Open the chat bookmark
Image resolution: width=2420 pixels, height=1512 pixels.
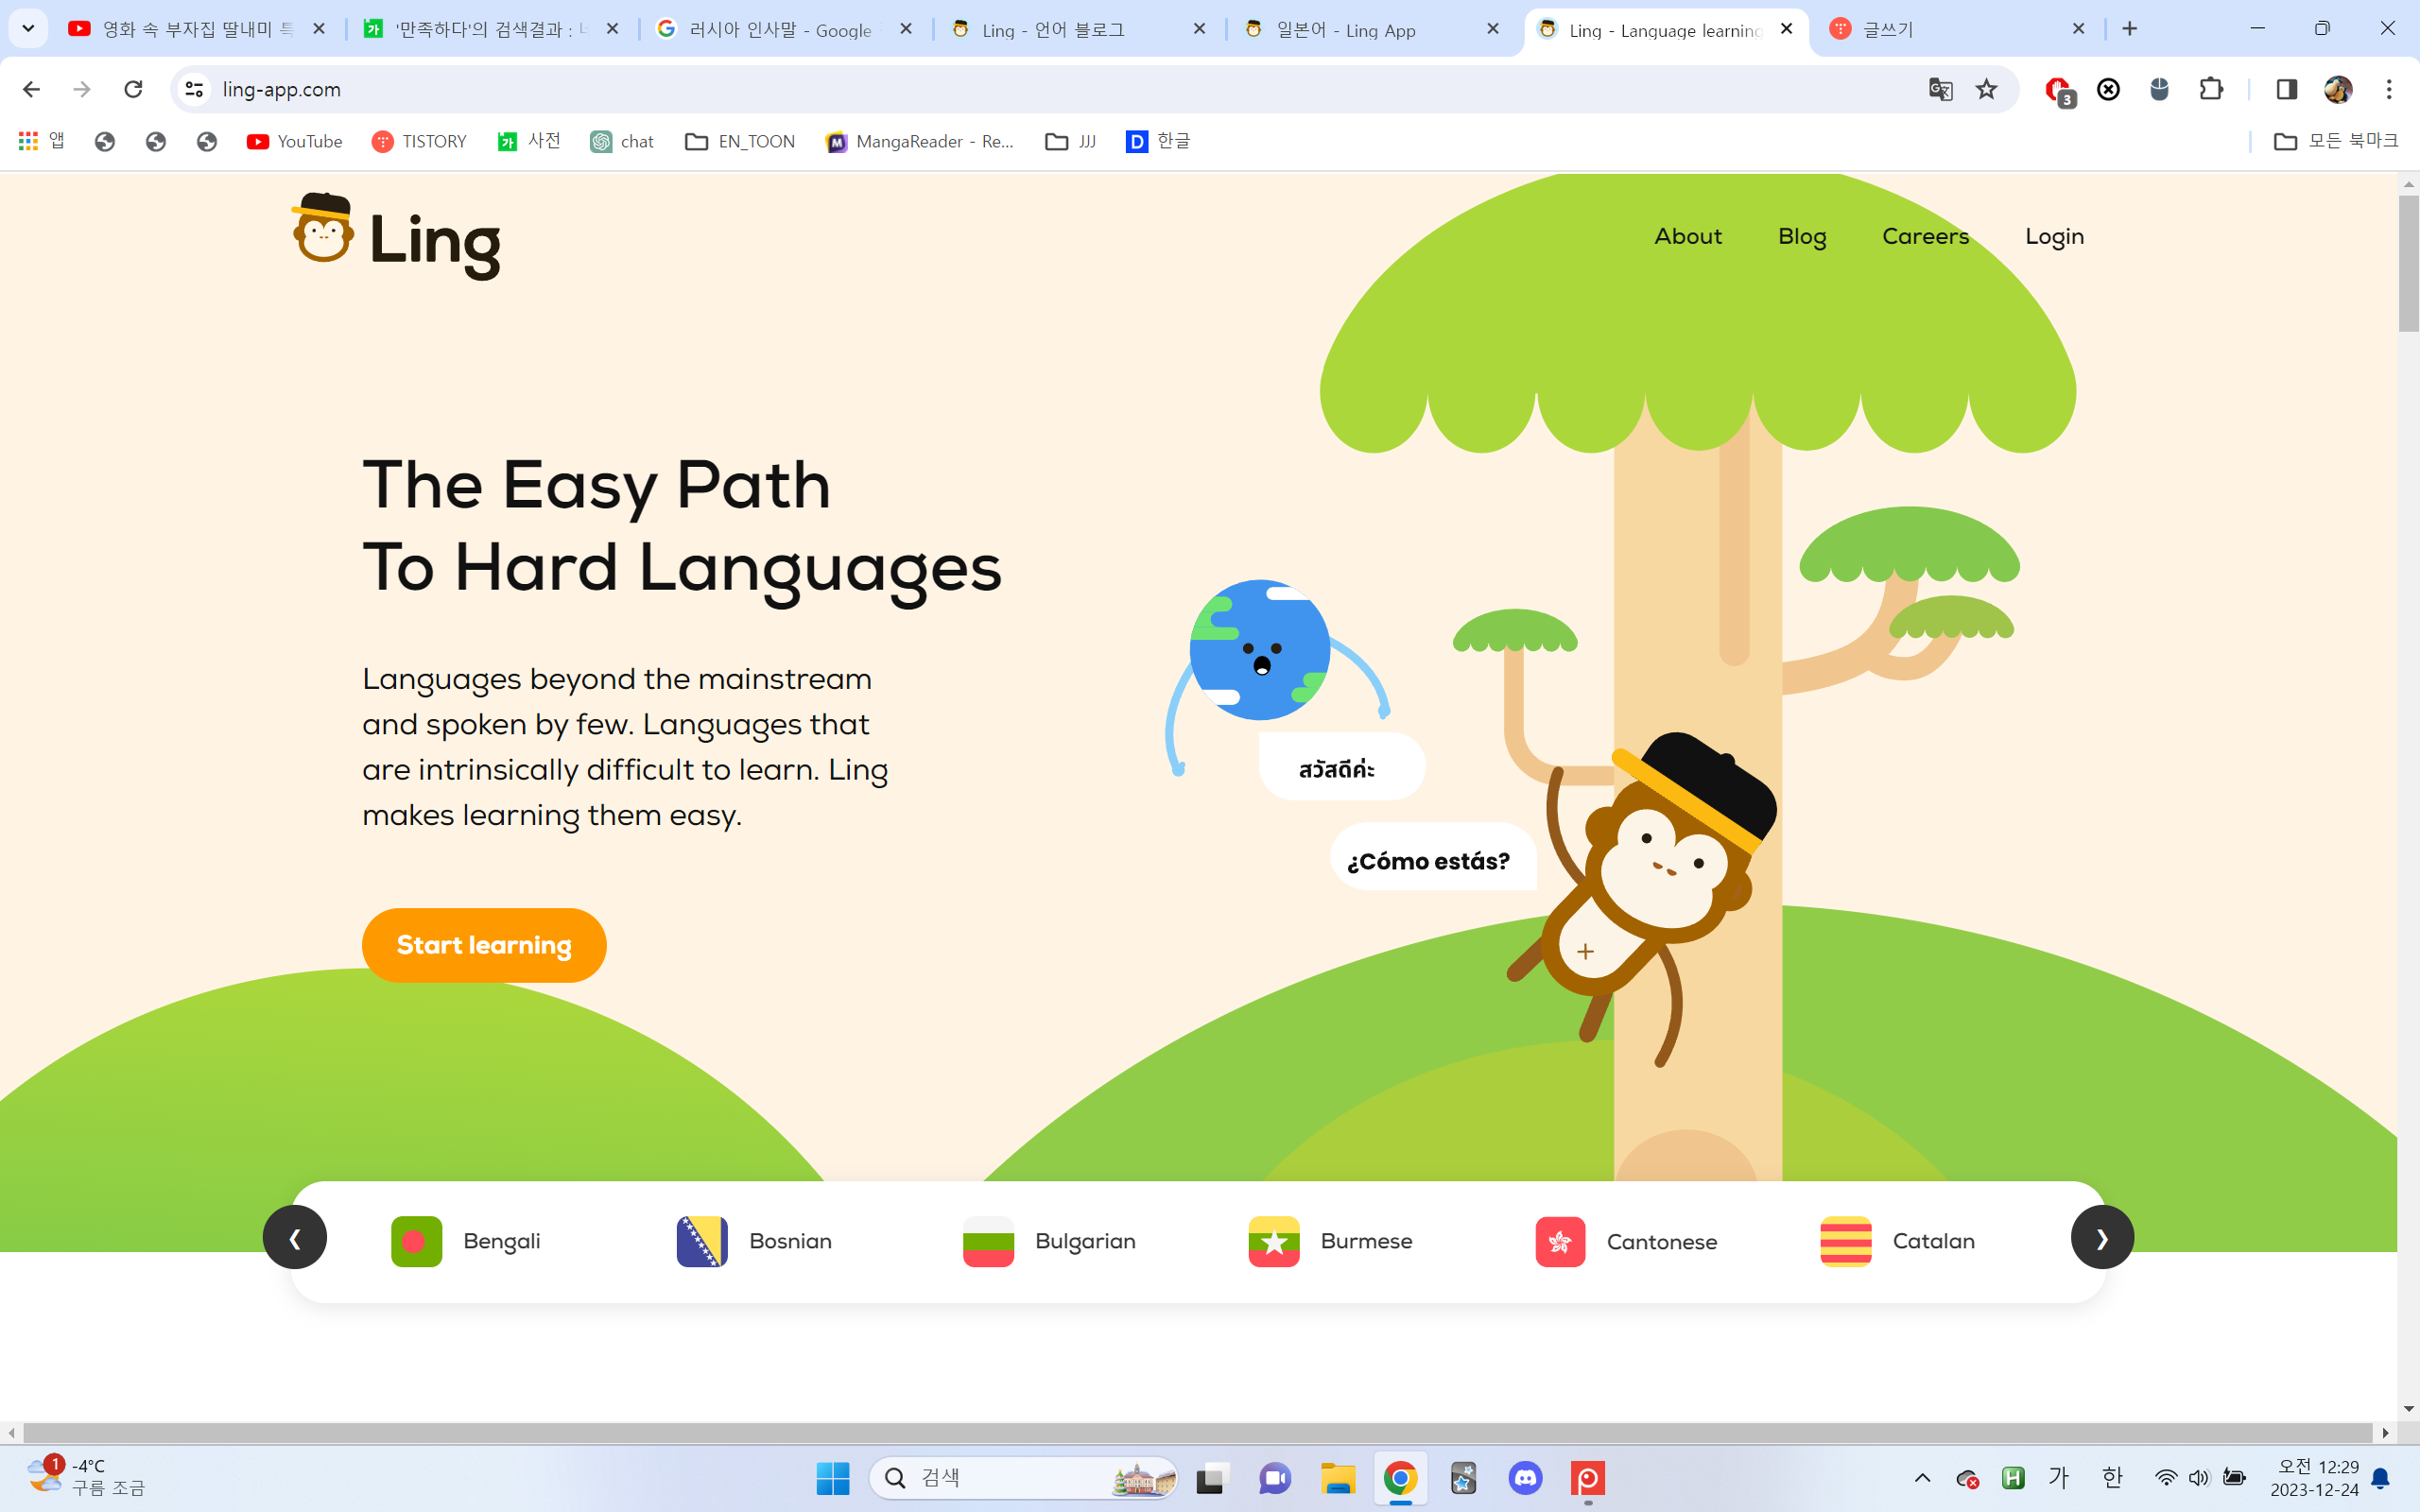(x=622, y=141)
